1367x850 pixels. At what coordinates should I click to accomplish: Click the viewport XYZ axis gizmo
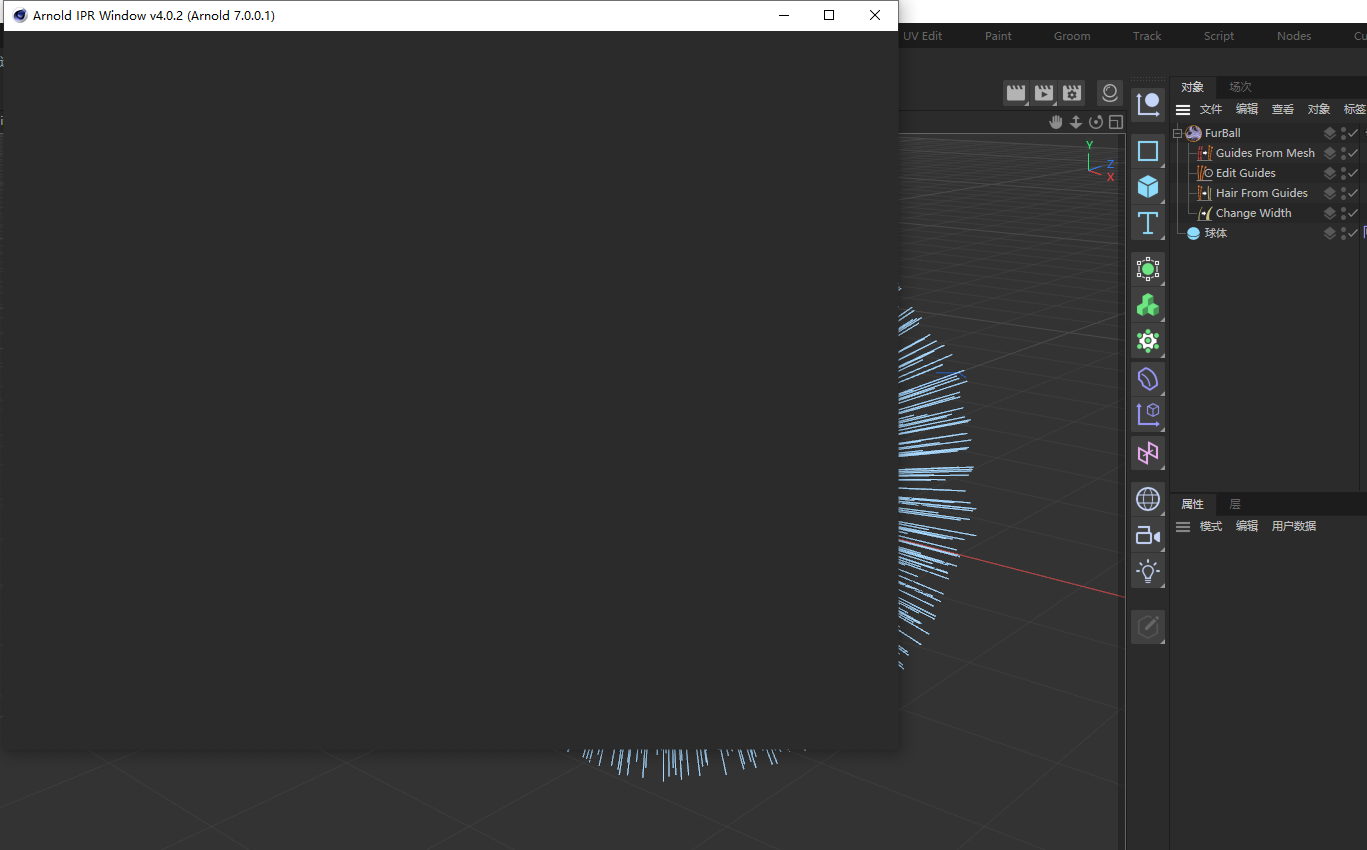click(x=1100, y=162)
